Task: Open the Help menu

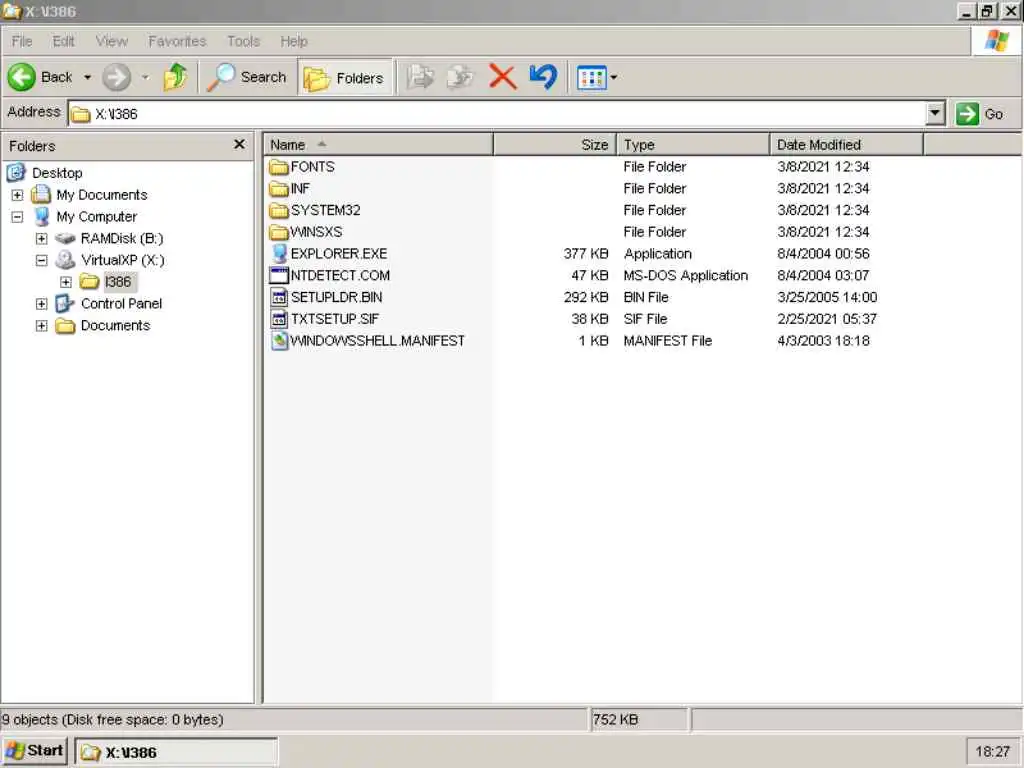Action: tap(294, 41)
